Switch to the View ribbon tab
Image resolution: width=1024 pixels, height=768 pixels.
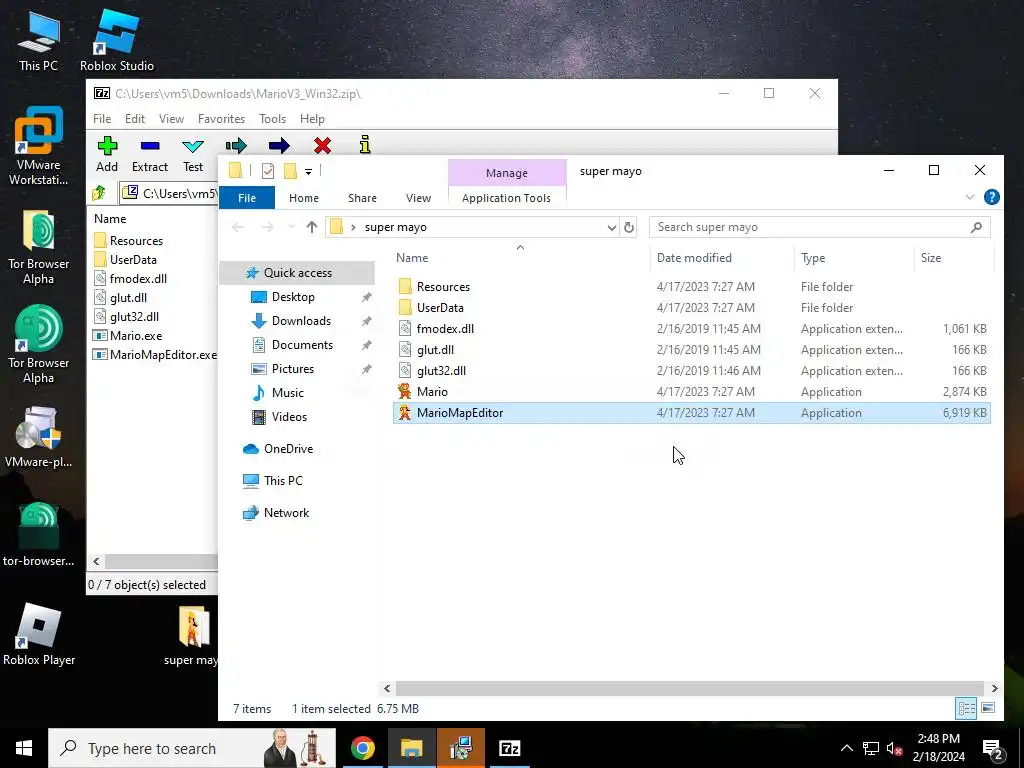(x=418, y=198)
